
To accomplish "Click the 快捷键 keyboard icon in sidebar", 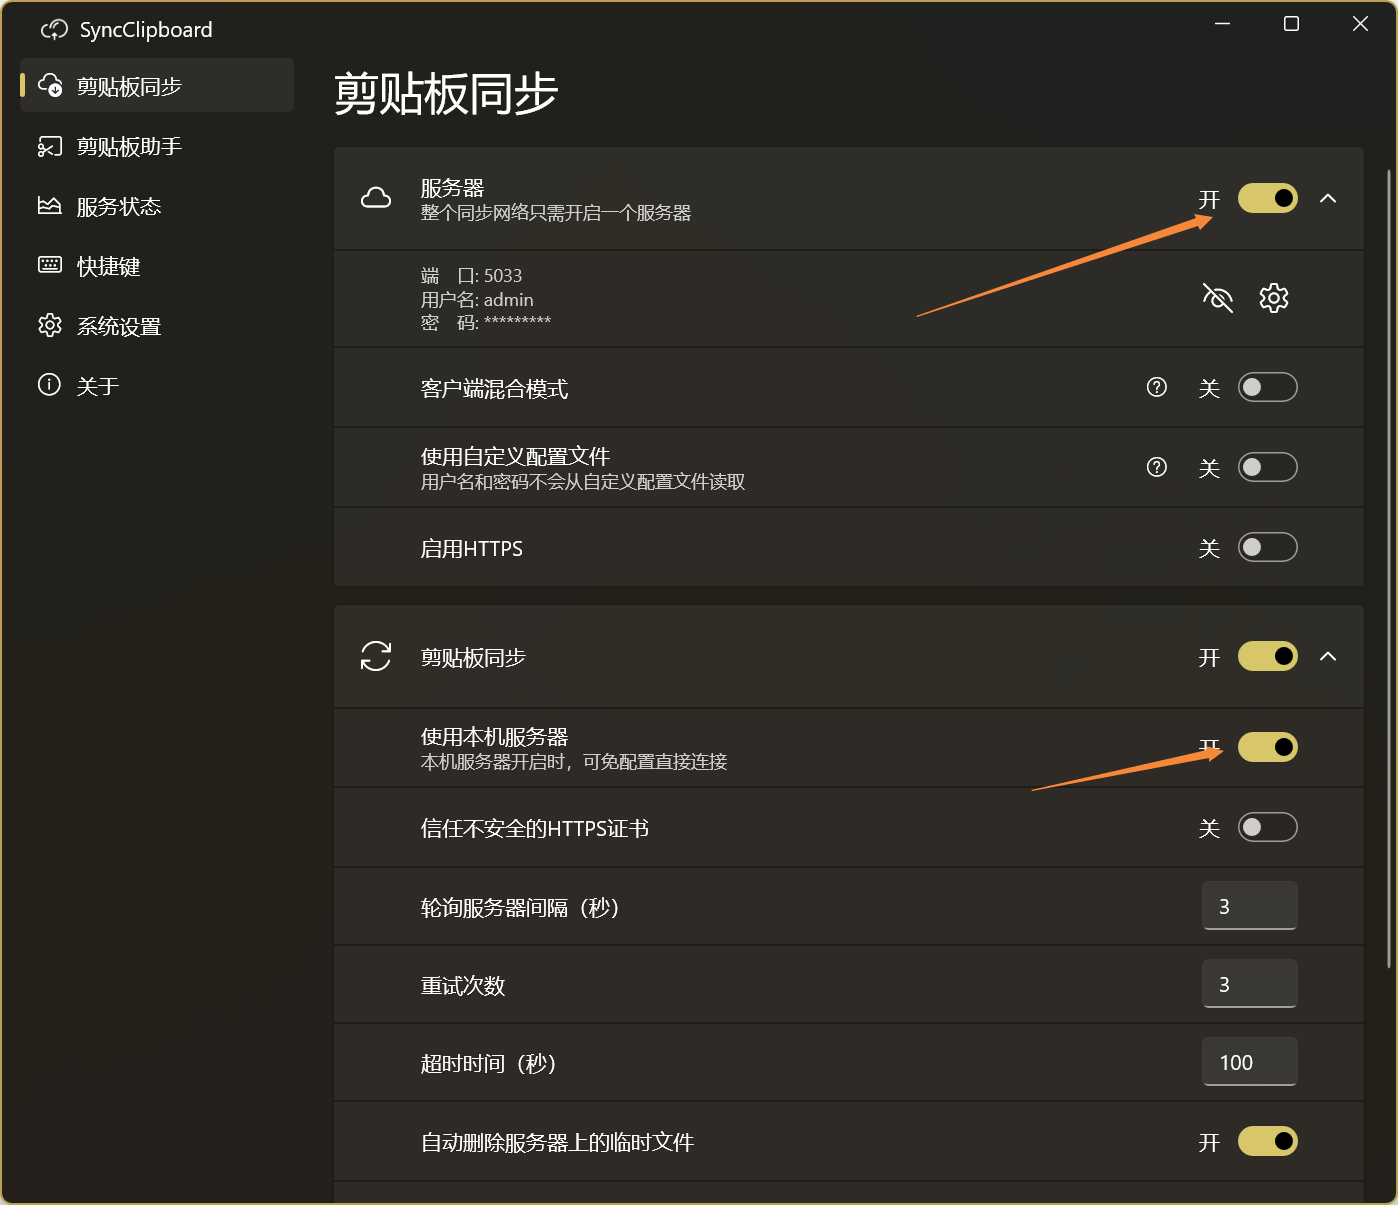I will [x=50, y=265].
